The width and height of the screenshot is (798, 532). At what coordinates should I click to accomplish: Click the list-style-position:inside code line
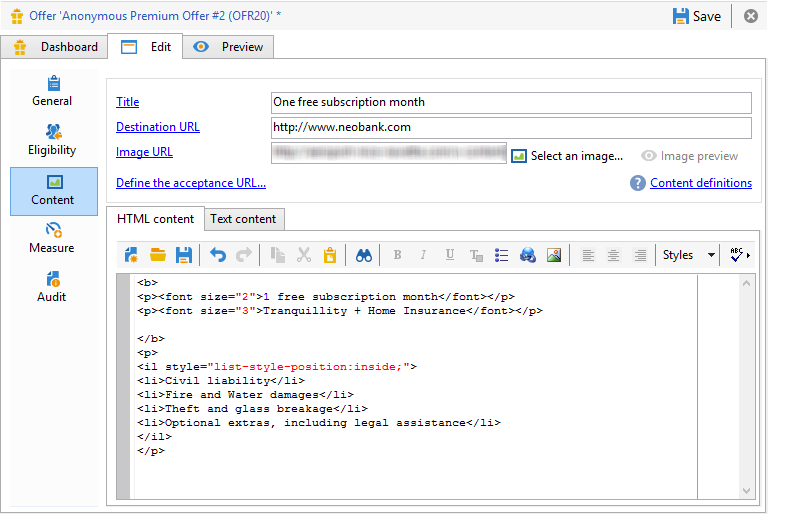pos(277,367)
